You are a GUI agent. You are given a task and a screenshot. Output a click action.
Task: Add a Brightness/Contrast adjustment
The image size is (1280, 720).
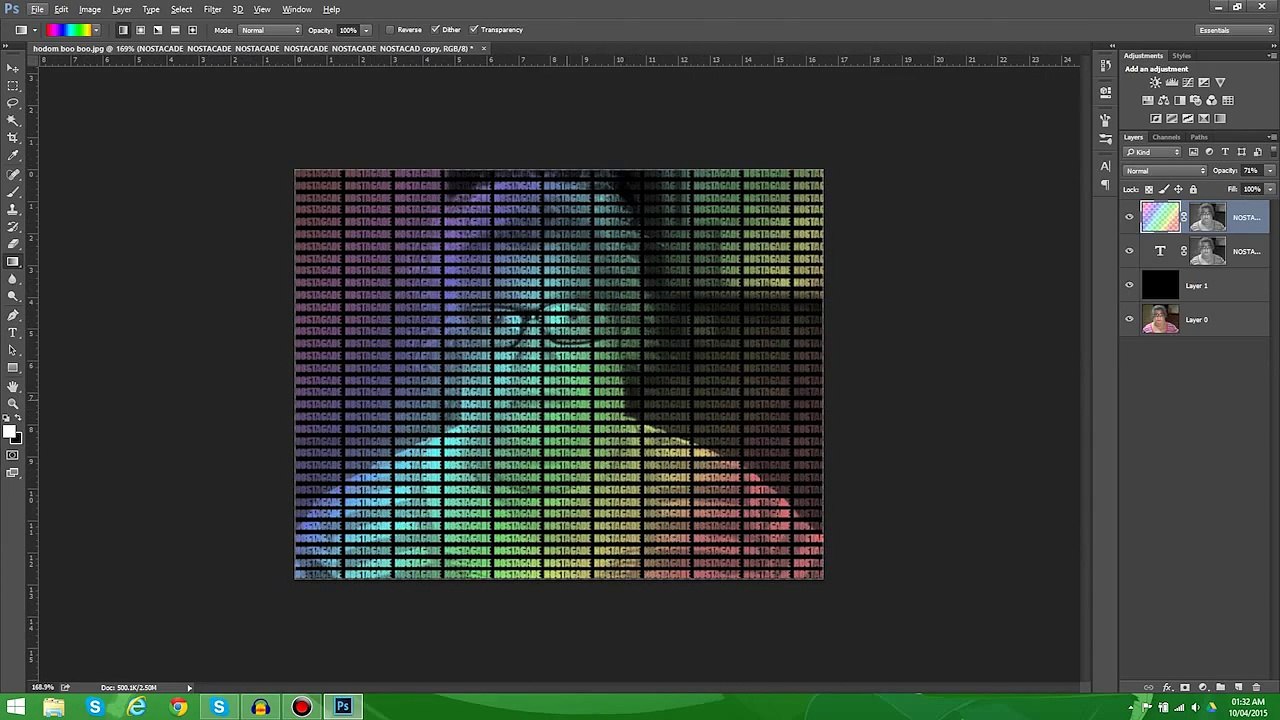point(1155,83)
